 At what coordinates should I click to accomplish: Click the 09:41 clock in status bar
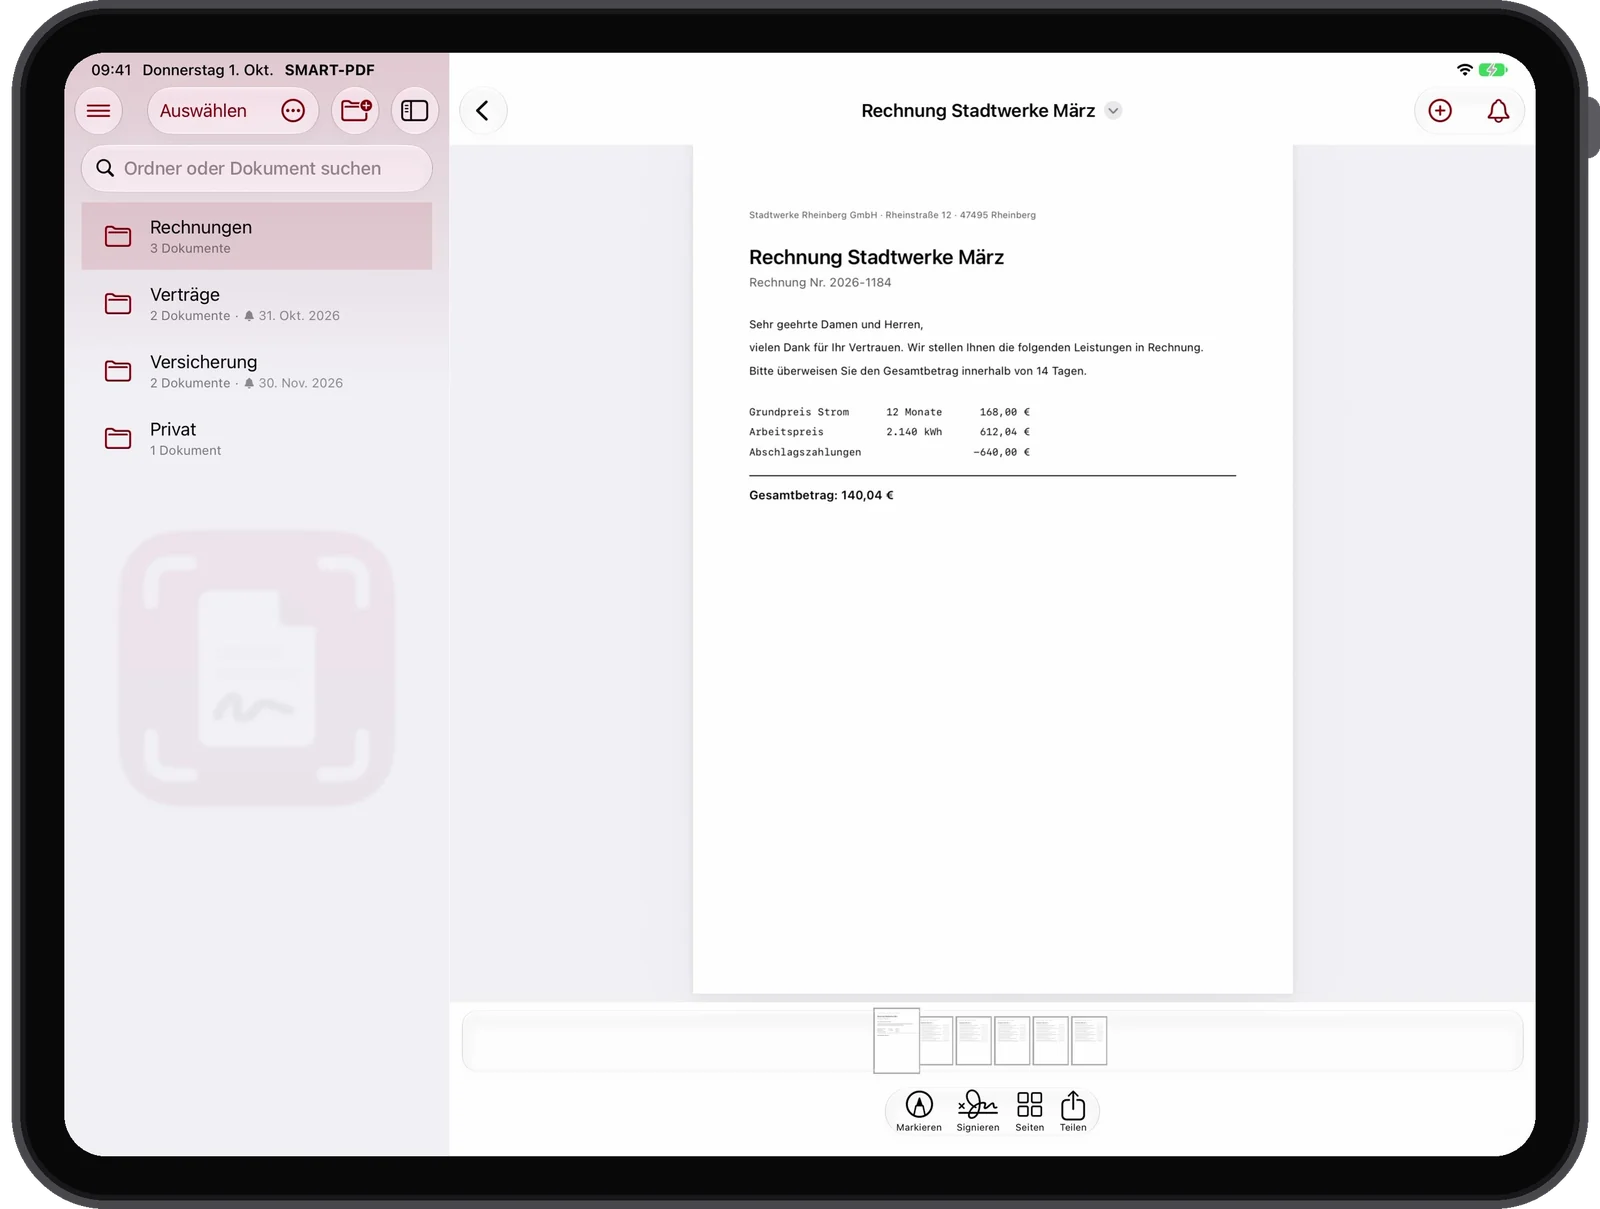coord(111,70)
